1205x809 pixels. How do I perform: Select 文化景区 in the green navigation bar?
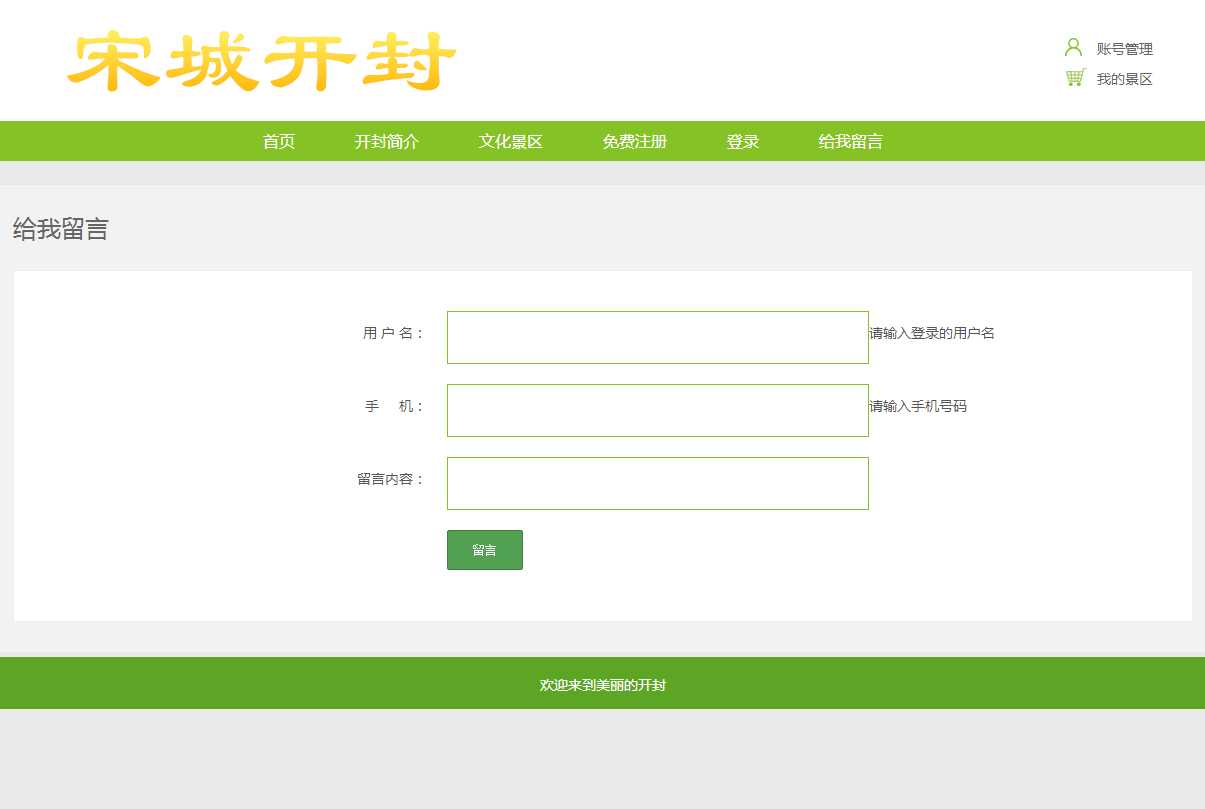point(510,141)
